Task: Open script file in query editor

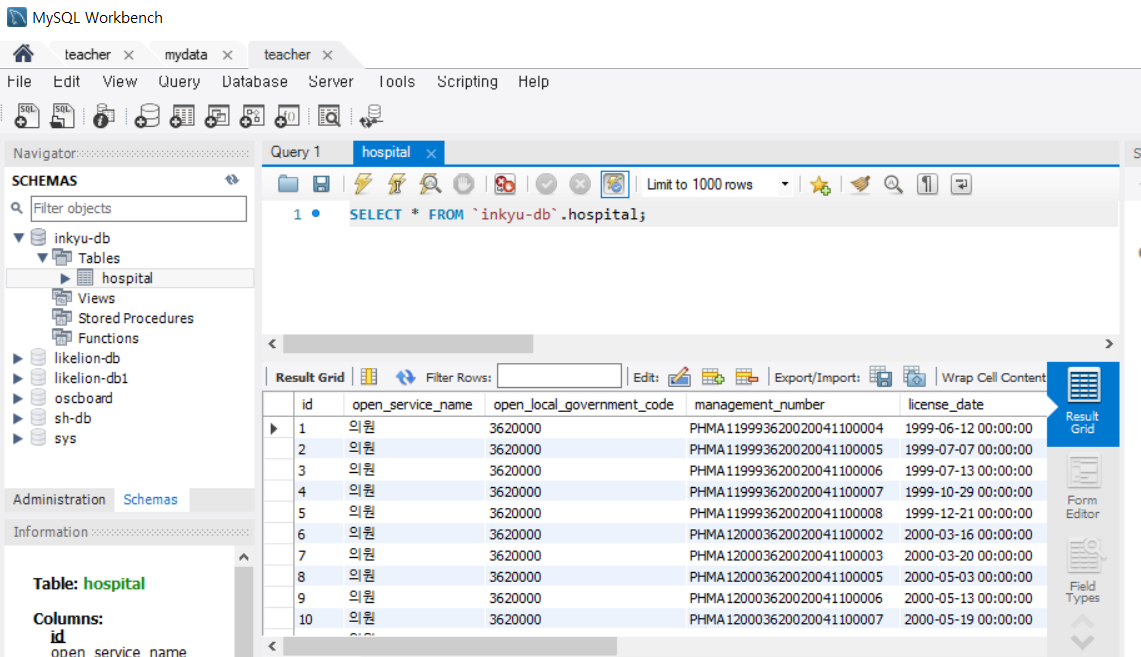Action: pyautogui.click(x=288, y=184)
